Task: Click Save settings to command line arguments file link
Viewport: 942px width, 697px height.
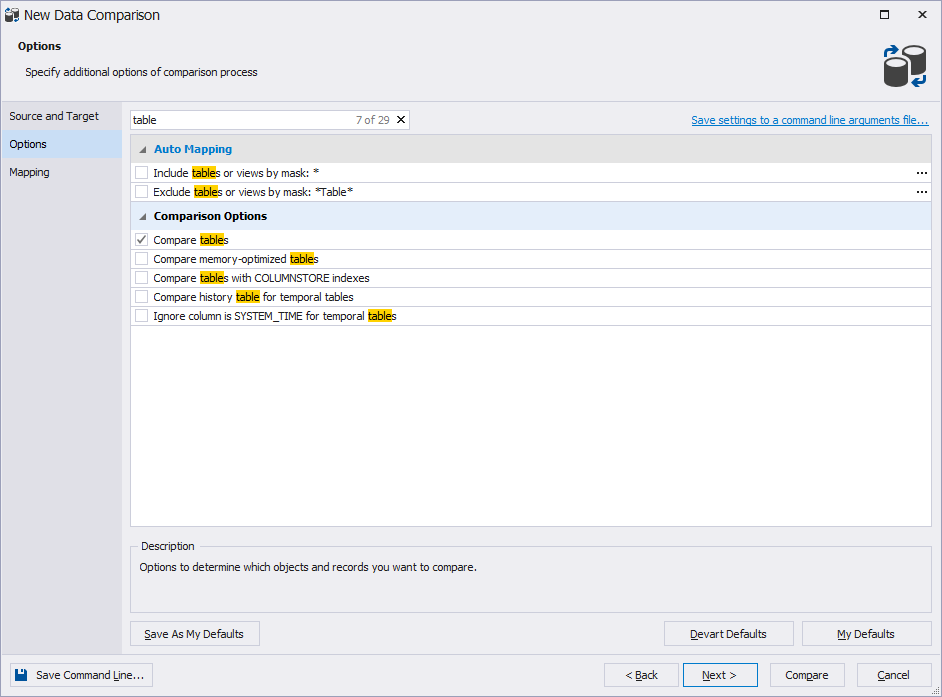Action: pyautogui.click(x=810, y=120)
